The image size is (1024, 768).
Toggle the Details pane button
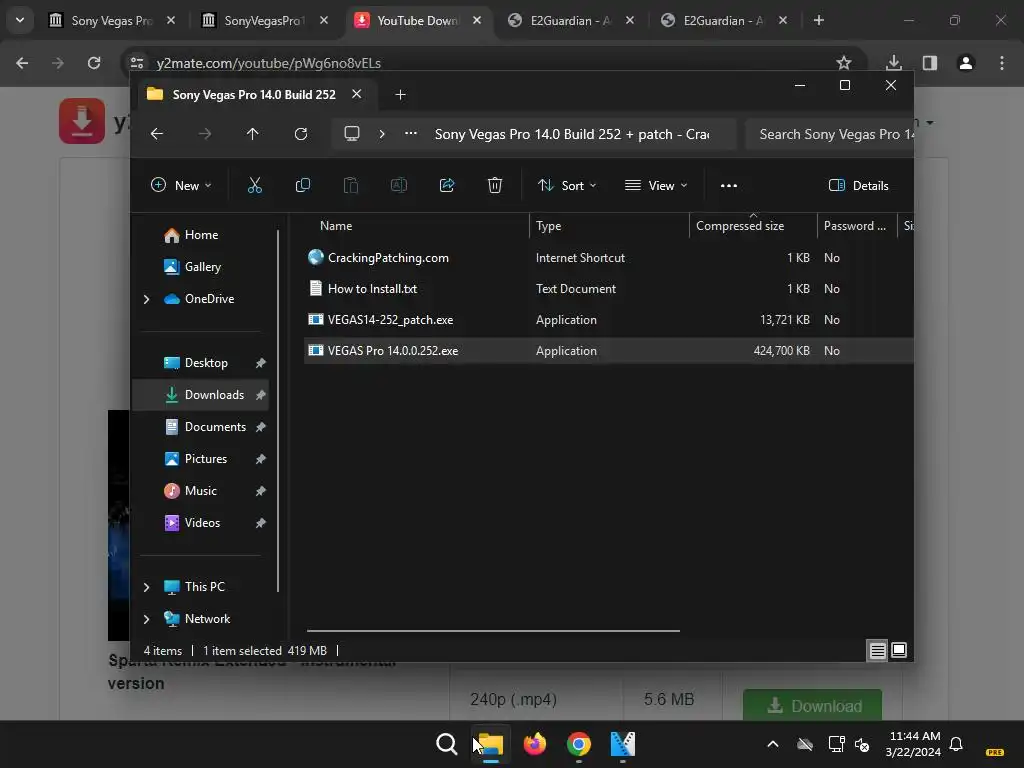click(x=858, y=185)
